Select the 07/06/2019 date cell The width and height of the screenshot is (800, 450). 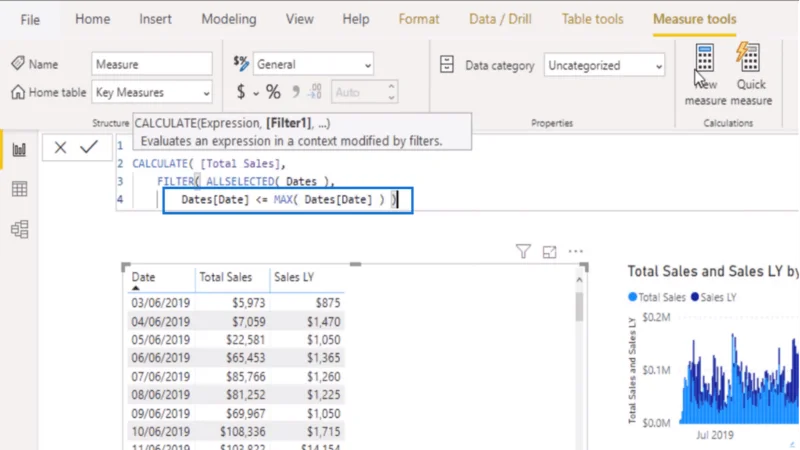(x=160, y=377)
